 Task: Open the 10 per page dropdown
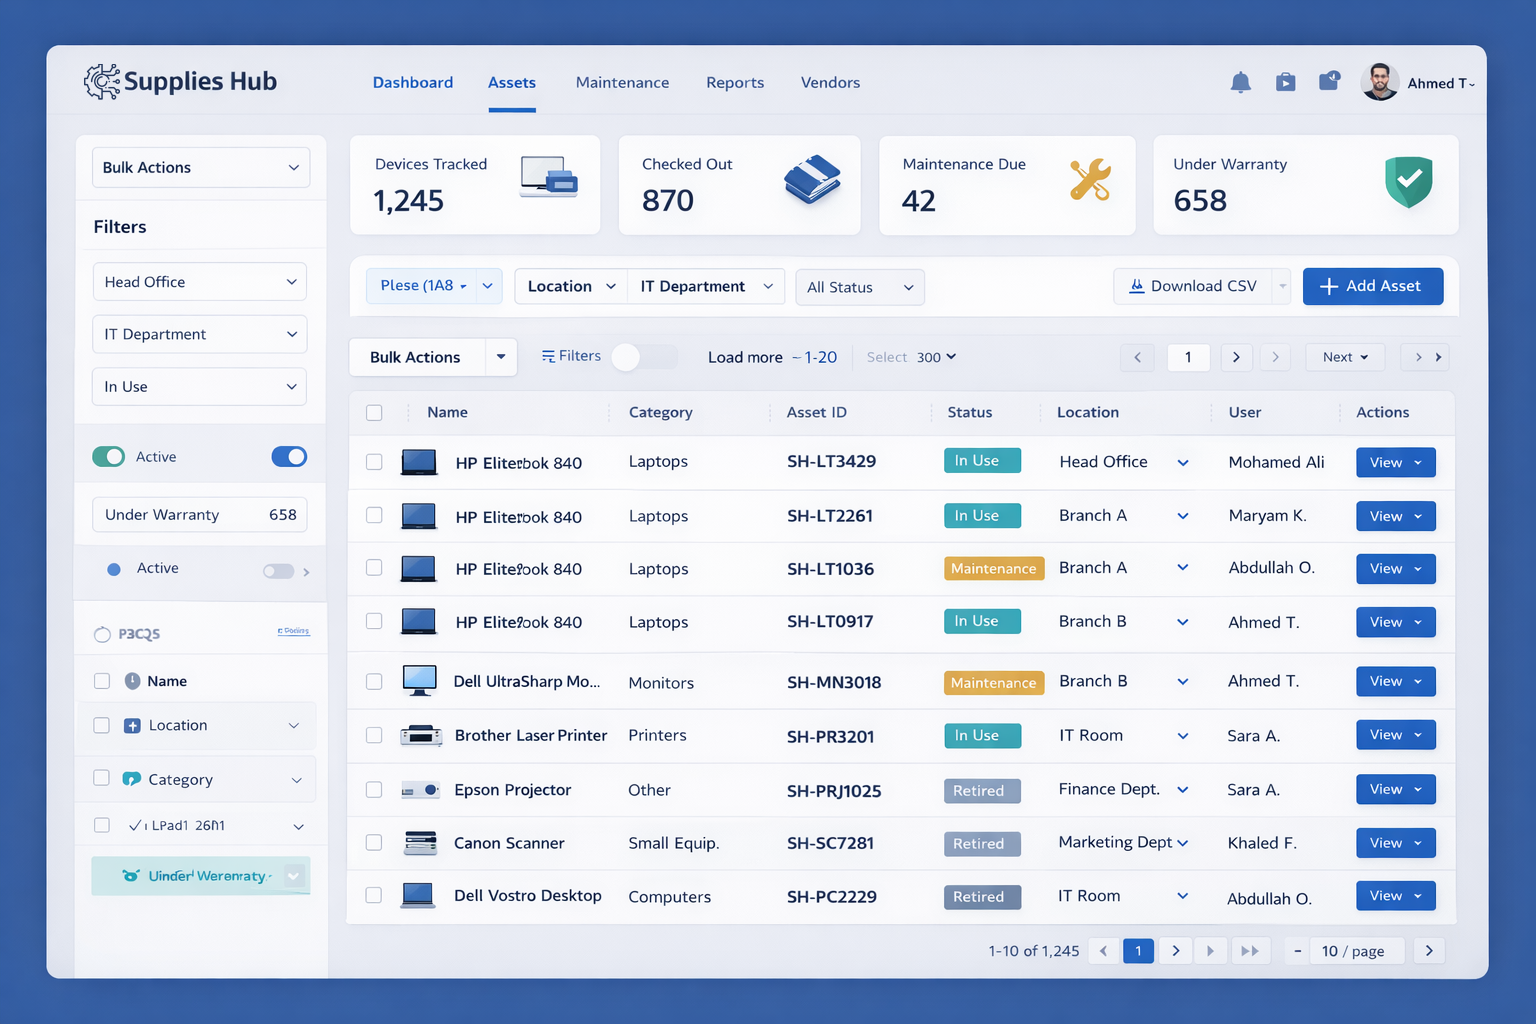(1356, 950)
